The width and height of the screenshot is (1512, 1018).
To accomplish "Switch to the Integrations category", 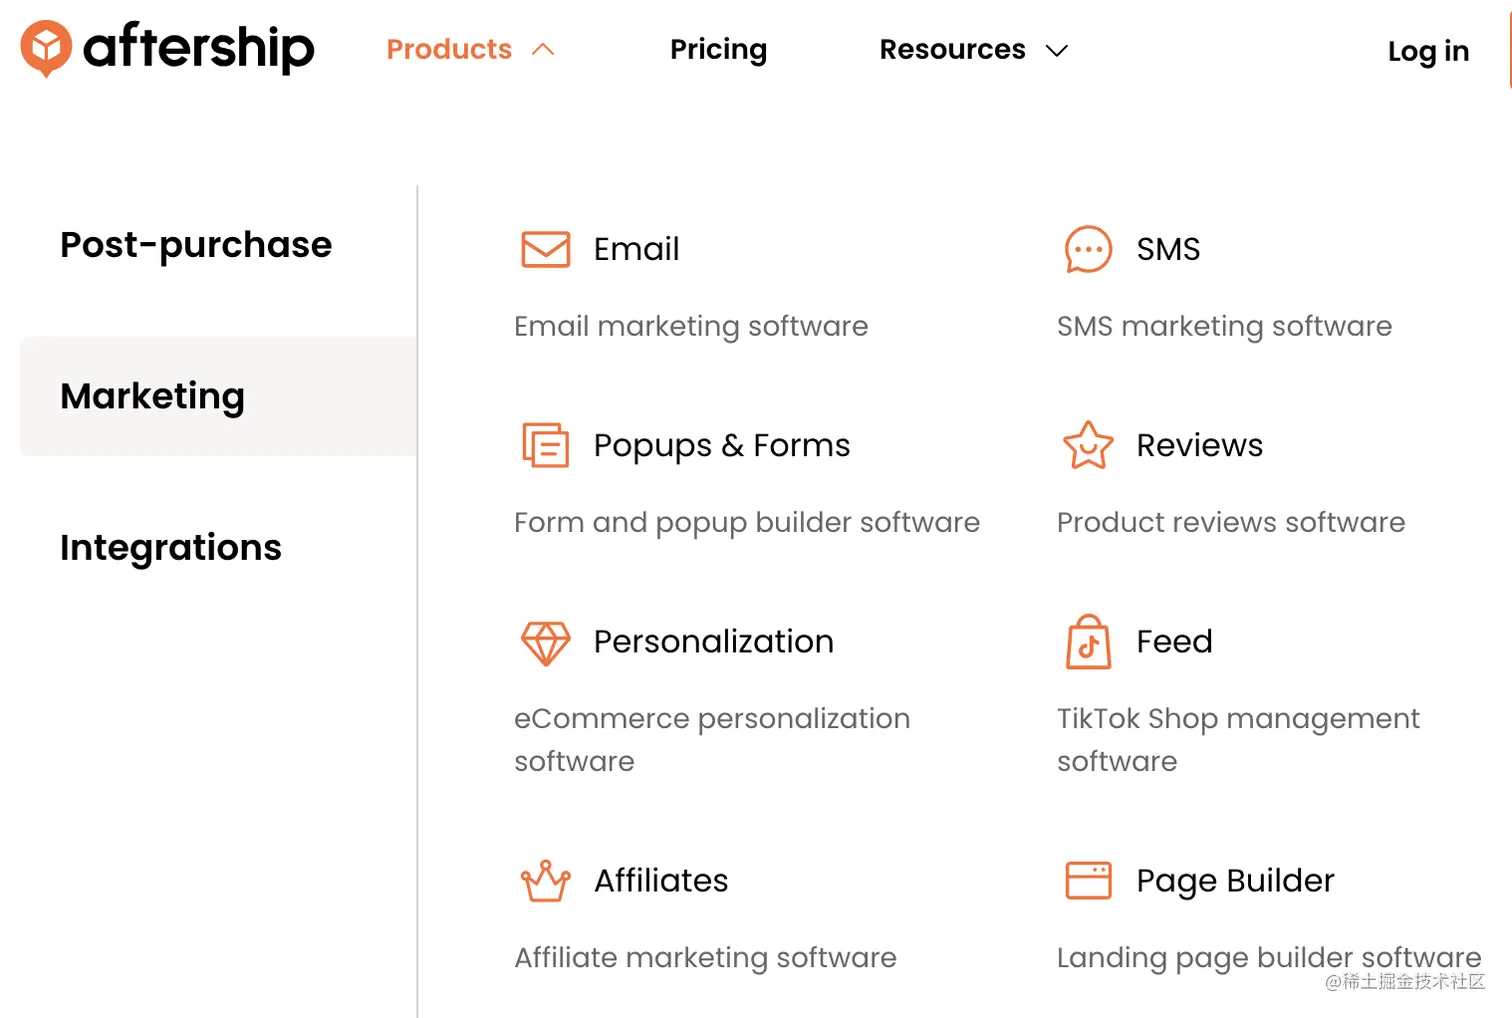I will [171, 548].
